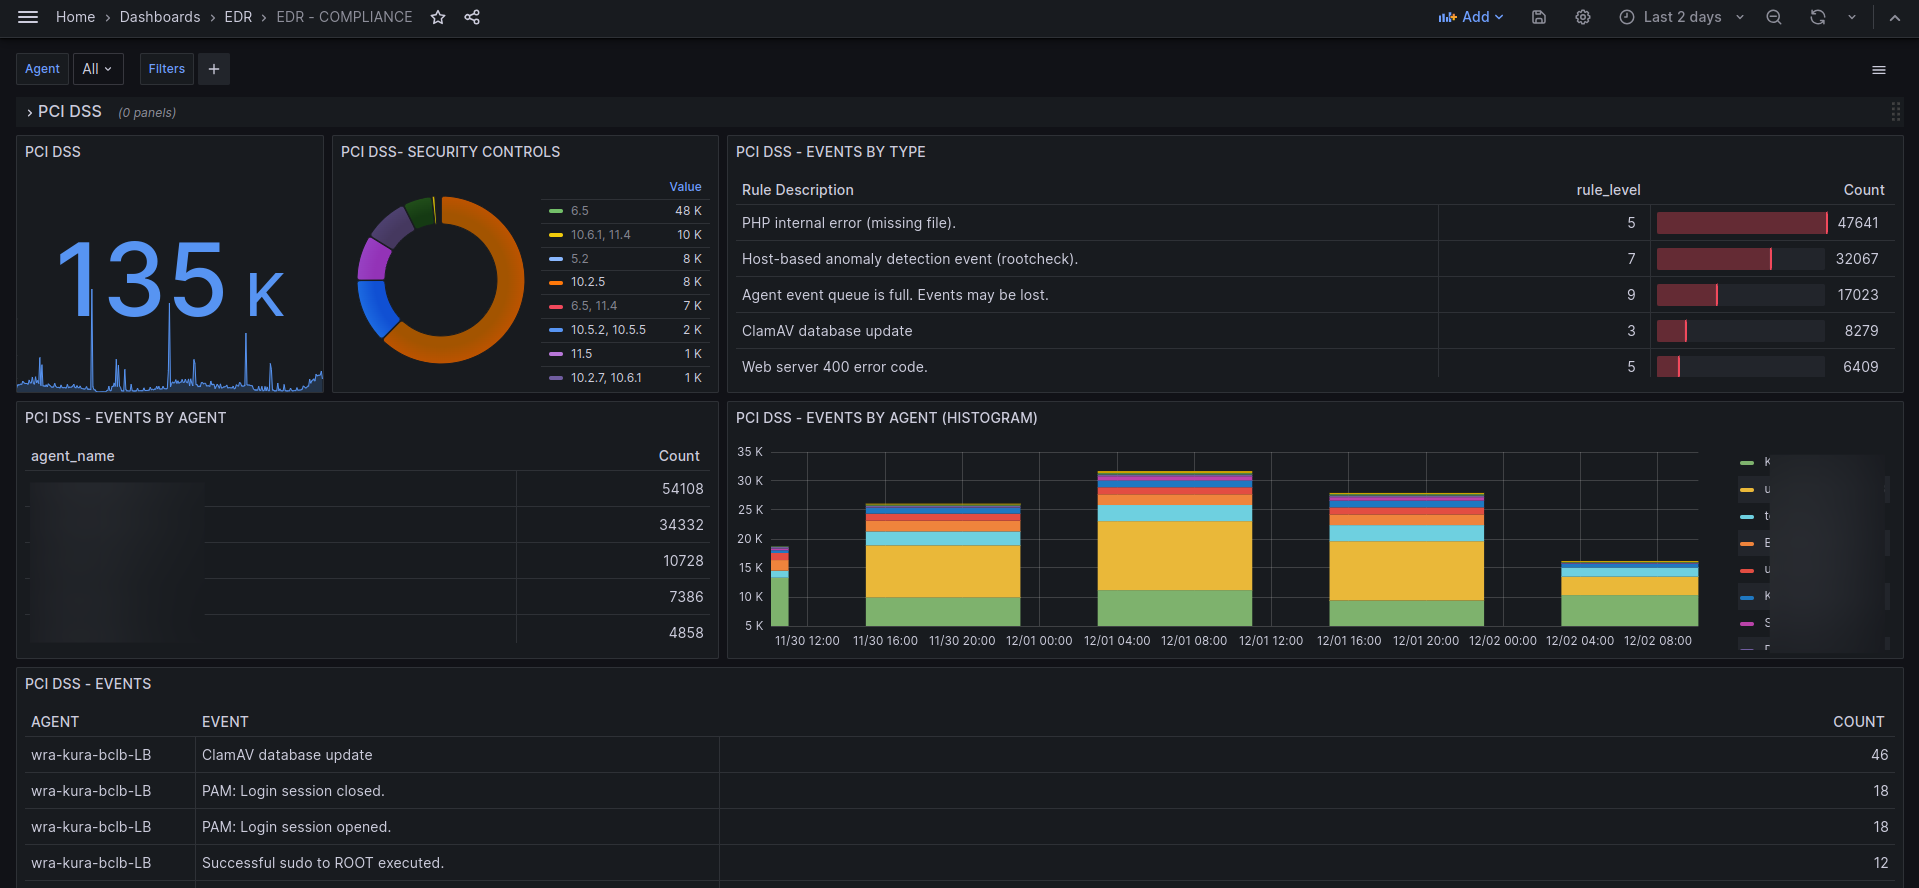The image size is (1919, 888).
Task: Click the zoom out time range icon
Action: tap(1774, 17)
